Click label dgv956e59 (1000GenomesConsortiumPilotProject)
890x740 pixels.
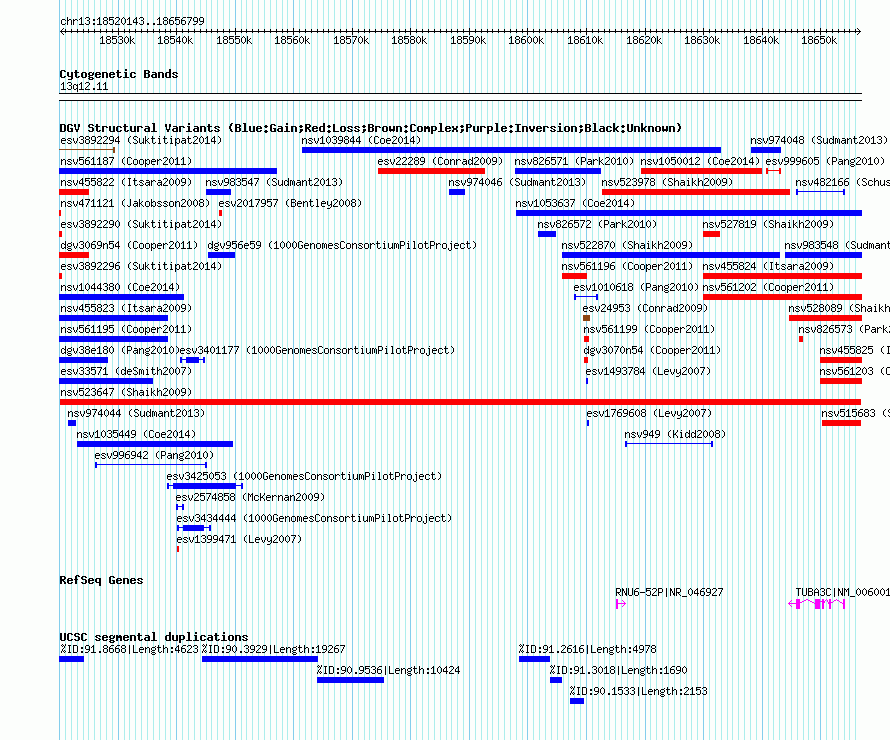click(x=342, y=245)
